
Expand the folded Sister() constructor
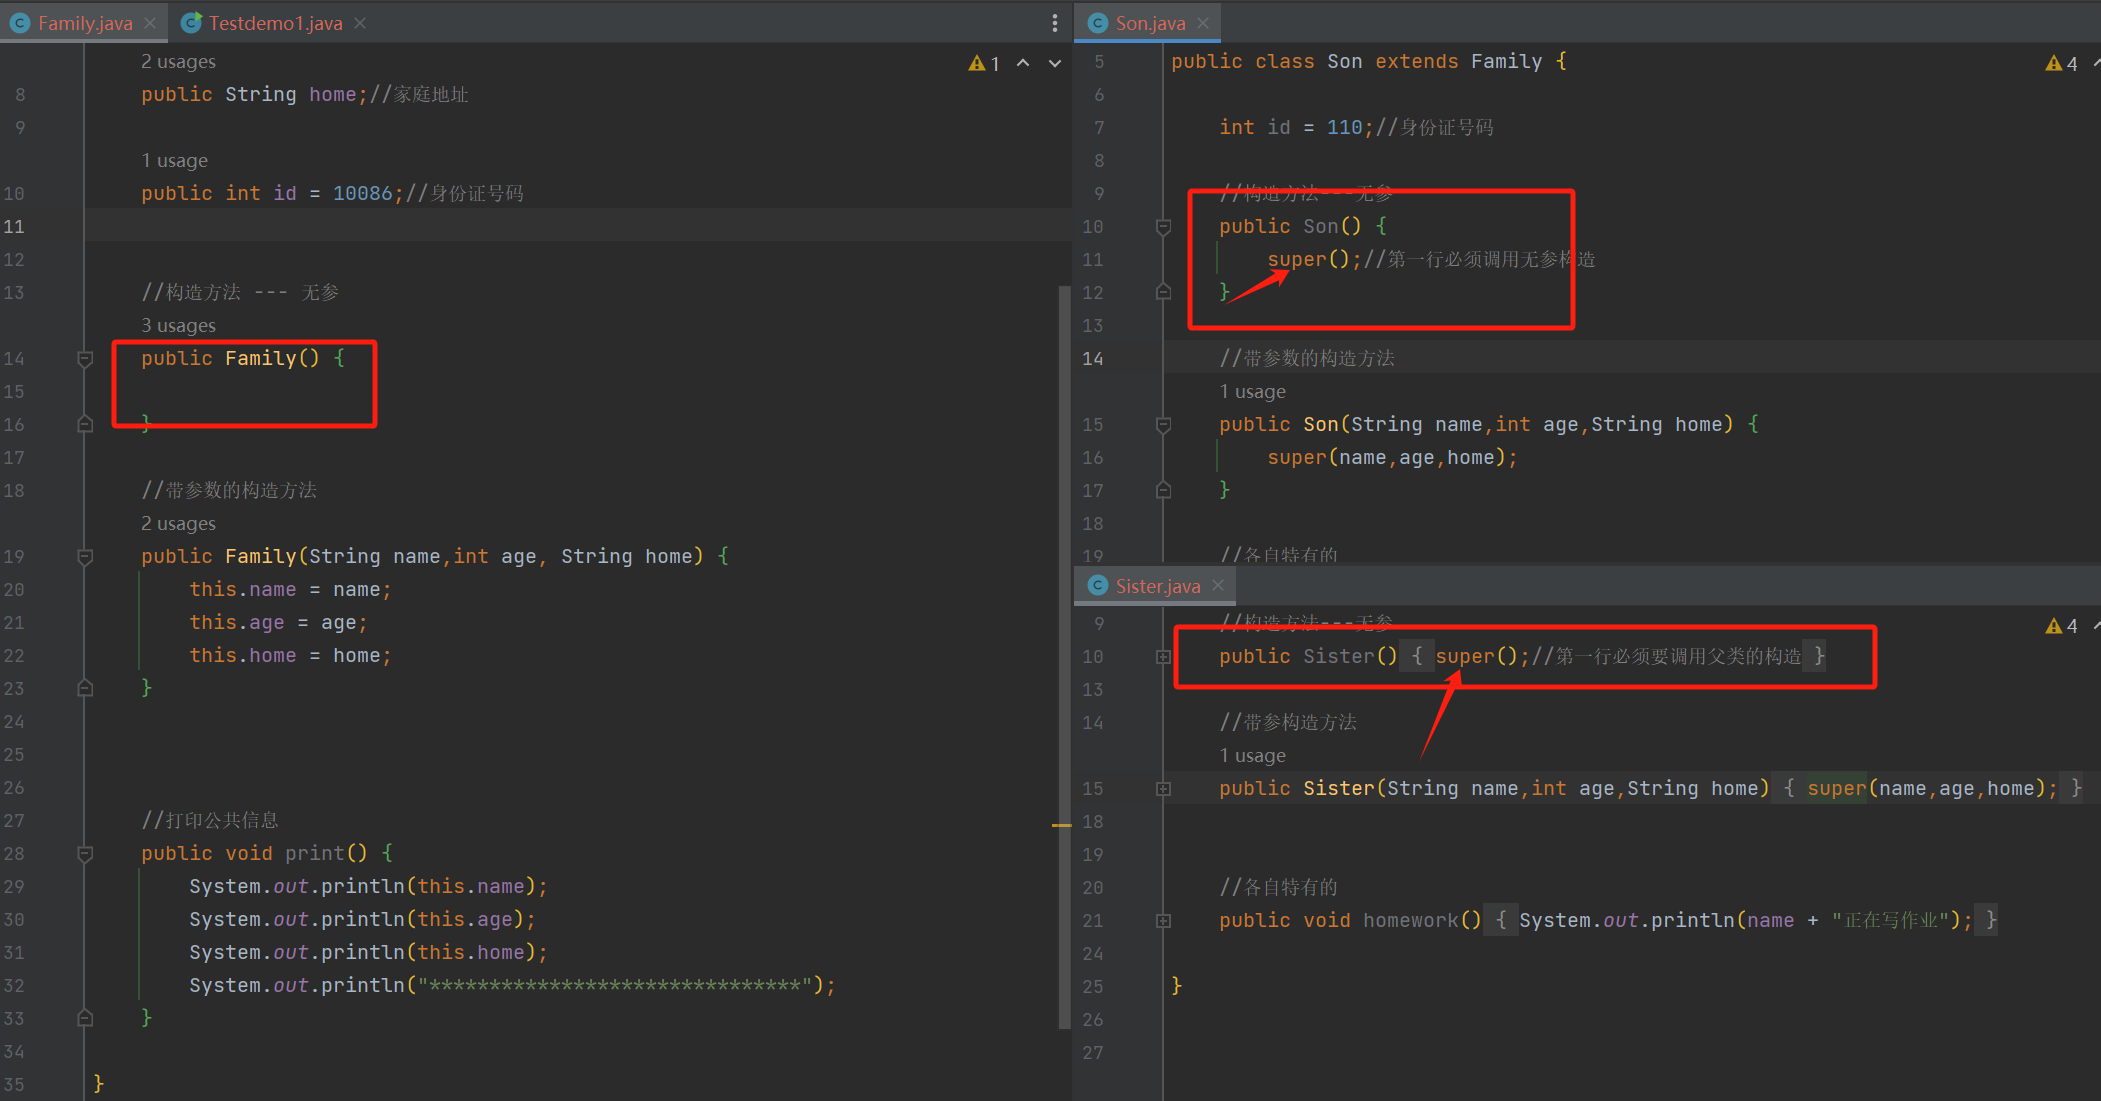tap(1163, 657)
